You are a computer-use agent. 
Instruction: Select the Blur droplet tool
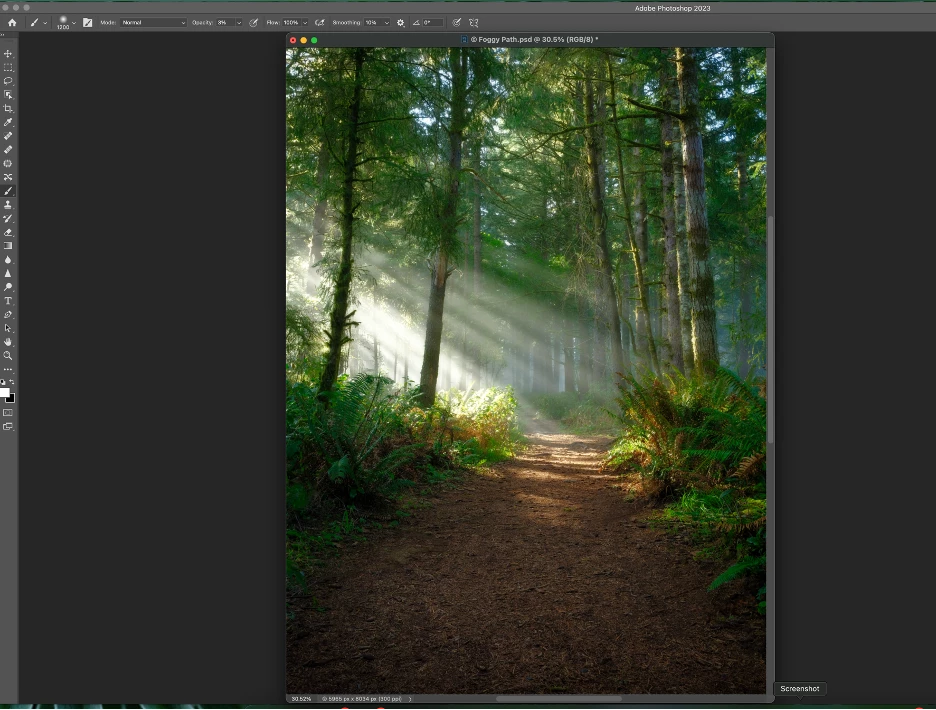coord(8,260)
